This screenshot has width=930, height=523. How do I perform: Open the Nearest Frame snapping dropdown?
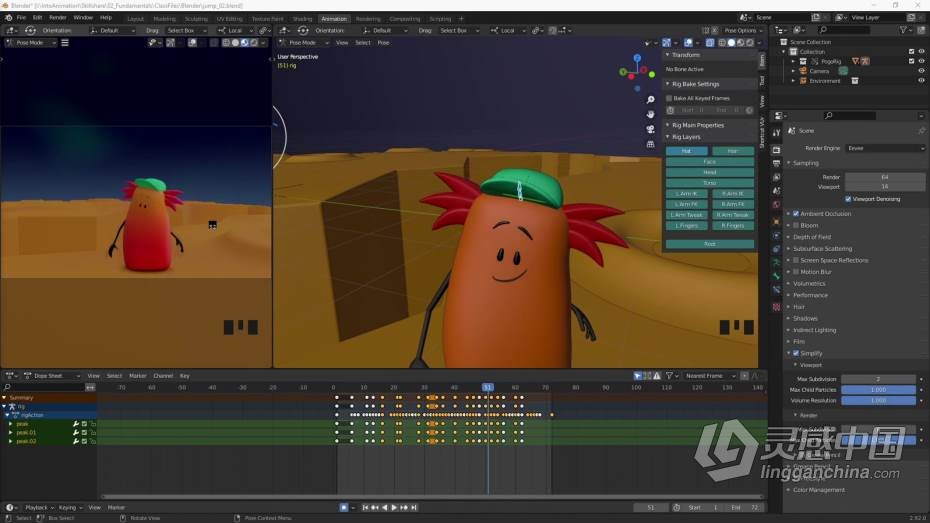pos(709,375)
